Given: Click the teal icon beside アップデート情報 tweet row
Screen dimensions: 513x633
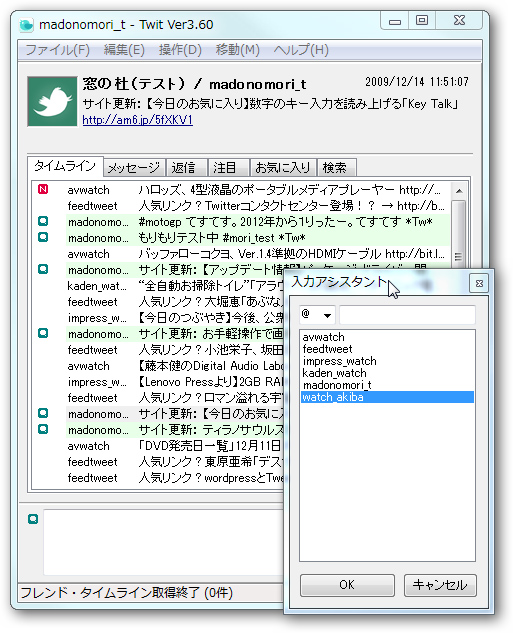Looking at the screenshot, I should pos(43,269).
